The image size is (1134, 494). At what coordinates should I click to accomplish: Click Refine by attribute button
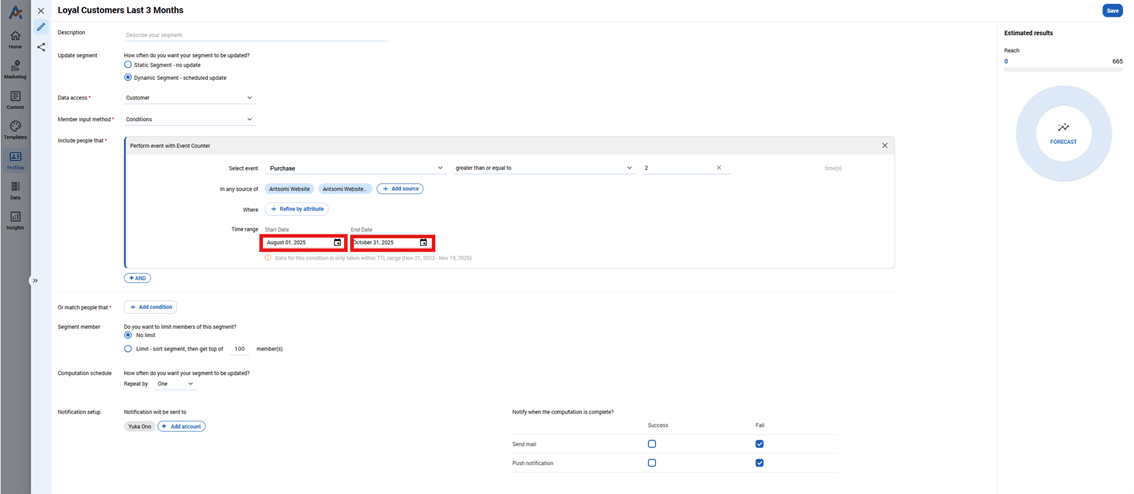pos(297,209)
